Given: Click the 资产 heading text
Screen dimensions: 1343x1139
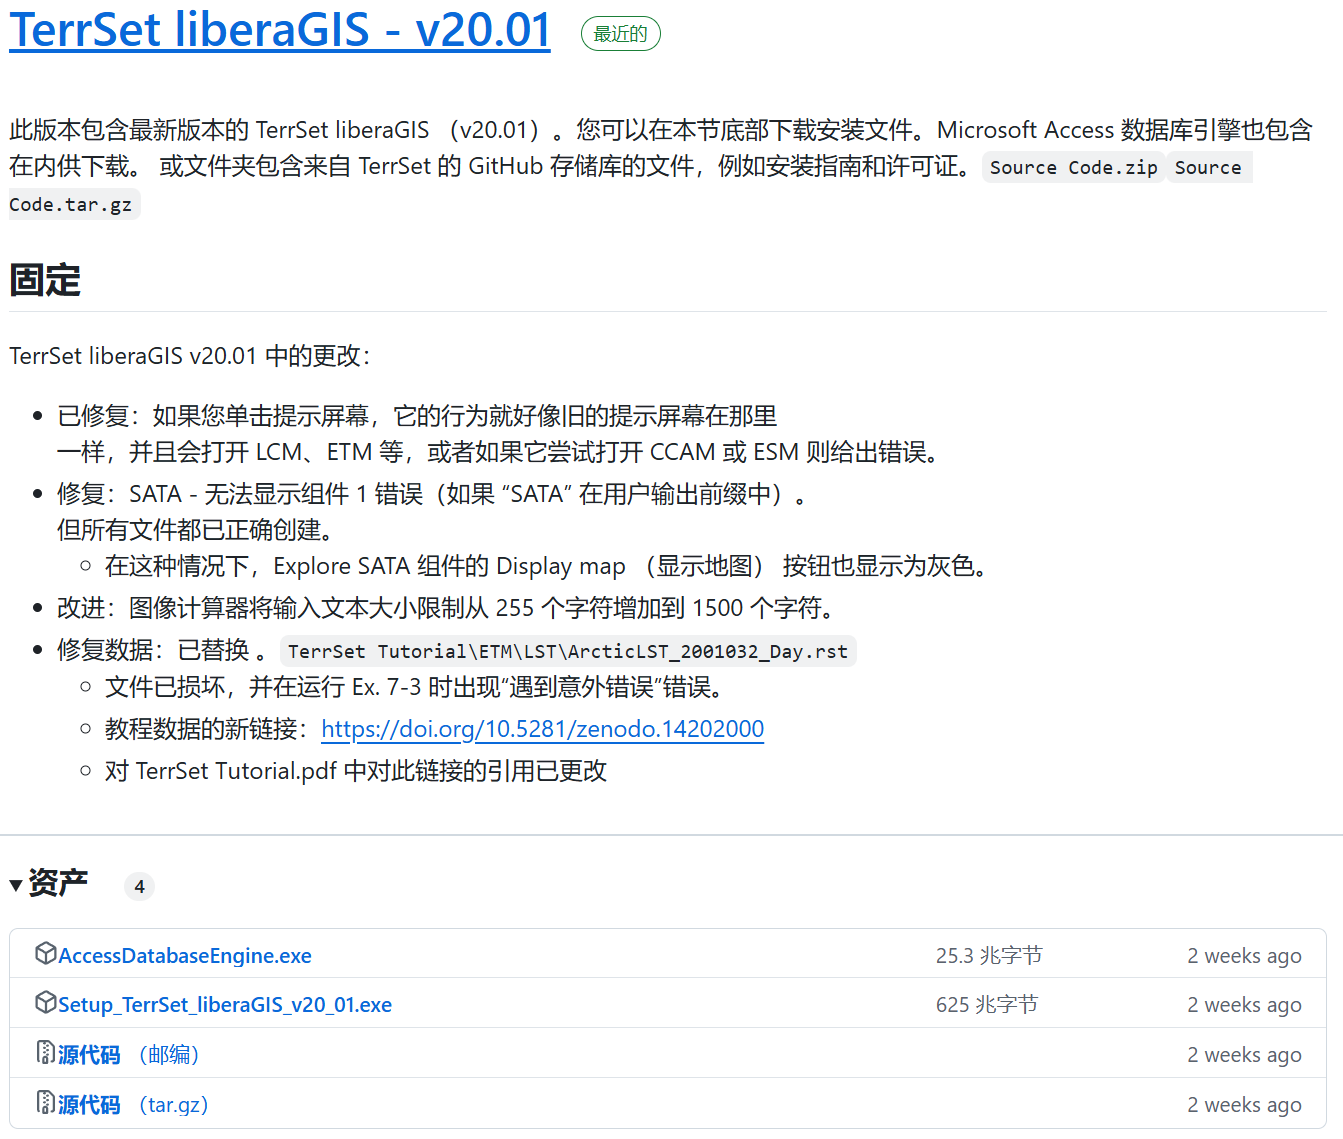Looking at the screenshot, I should 58,883.
